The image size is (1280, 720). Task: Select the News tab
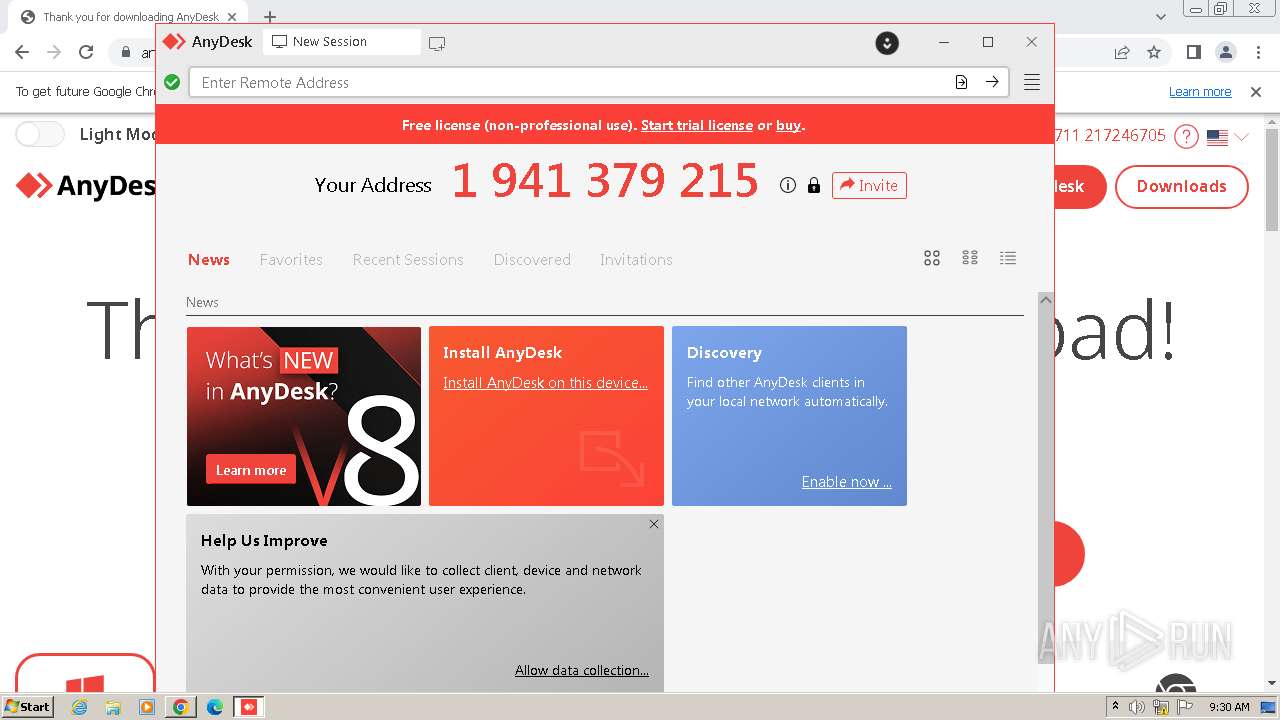(x=209, y=259)
